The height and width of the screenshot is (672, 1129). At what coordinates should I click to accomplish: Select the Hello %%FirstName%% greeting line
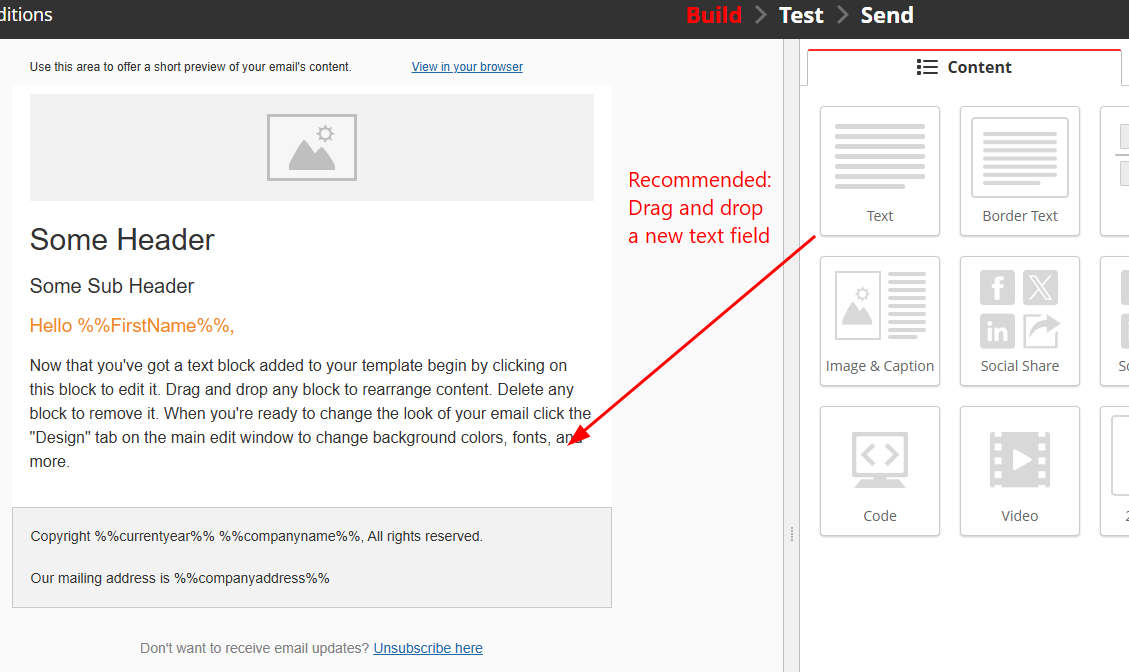coord(132,326)
